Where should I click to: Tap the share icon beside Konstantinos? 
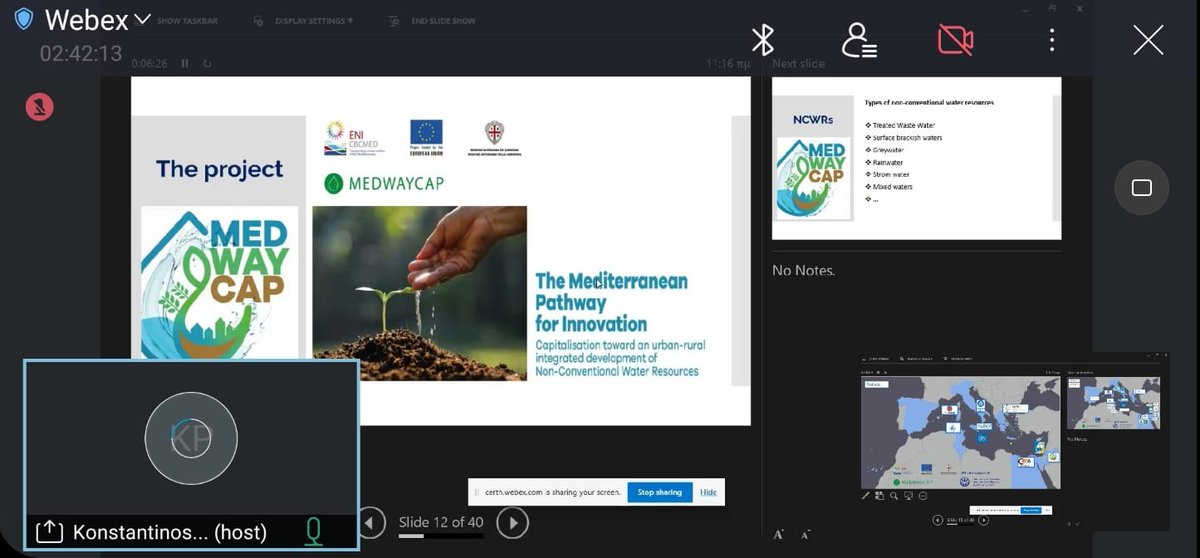49,532
